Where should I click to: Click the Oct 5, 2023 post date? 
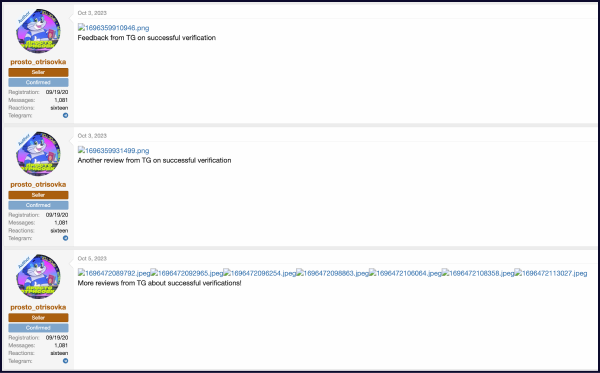pos(92,259)
